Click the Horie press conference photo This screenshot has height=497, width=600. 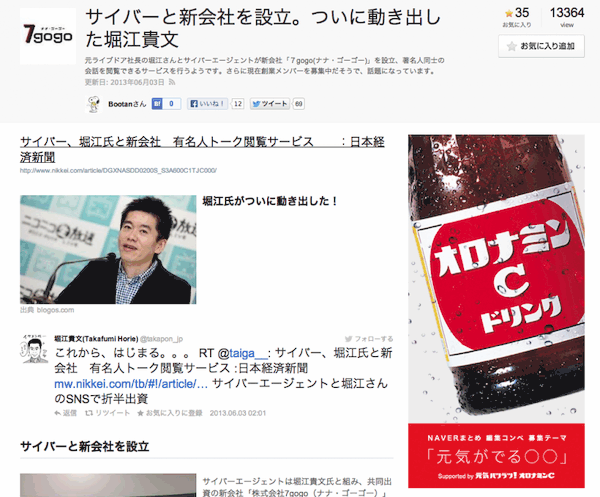click(x=108, y=249)
